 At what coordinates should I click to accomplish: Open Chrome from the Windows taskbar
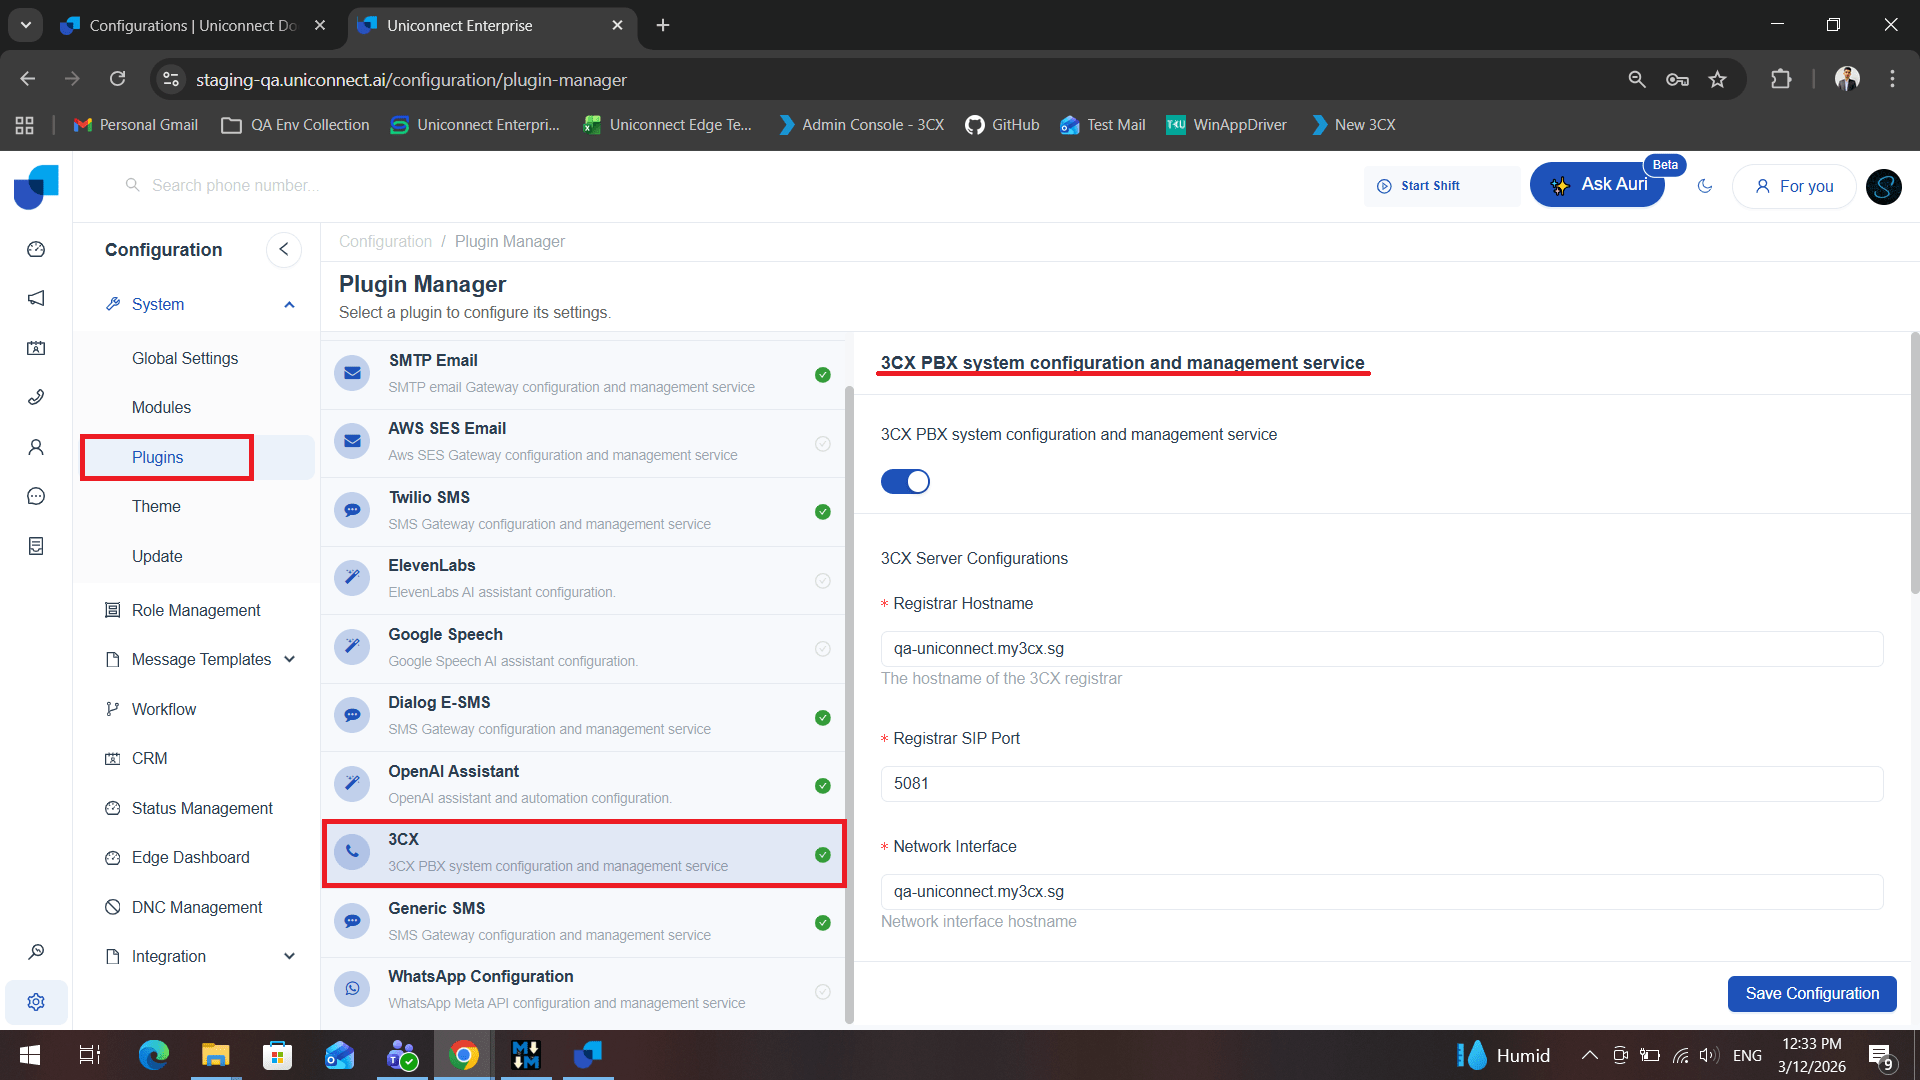coord(463,1055)
